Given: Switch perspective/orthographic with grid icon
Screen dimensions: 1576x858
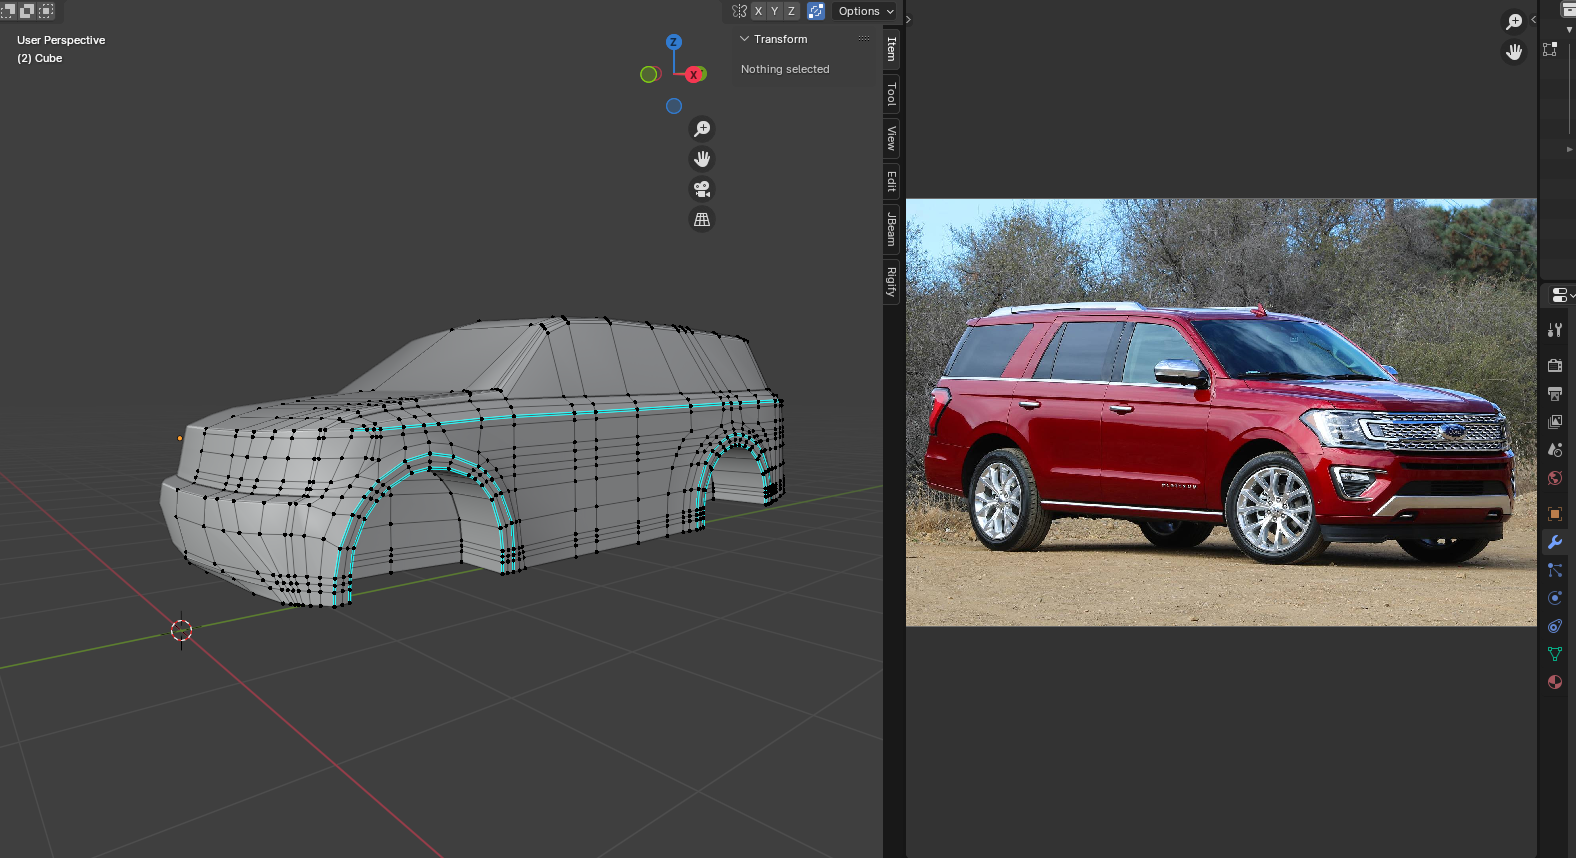Looking at the screenshot, I should [x=702, y=219].
